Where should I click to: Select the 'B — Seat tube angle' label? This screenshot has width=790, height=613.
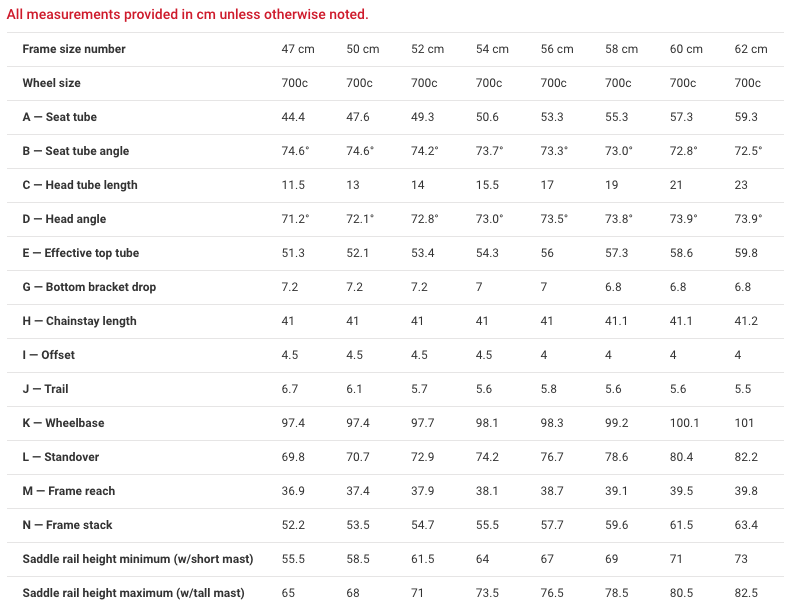tap(76, 151)
